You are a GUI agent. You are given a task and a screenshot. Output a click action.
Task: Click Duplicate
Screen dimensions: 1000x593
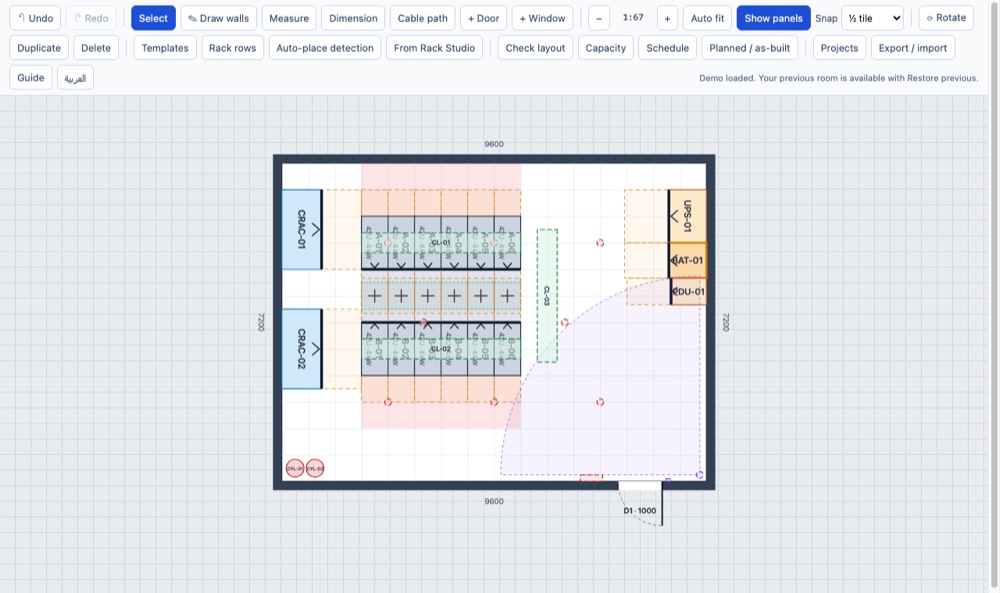coord(39,48)
